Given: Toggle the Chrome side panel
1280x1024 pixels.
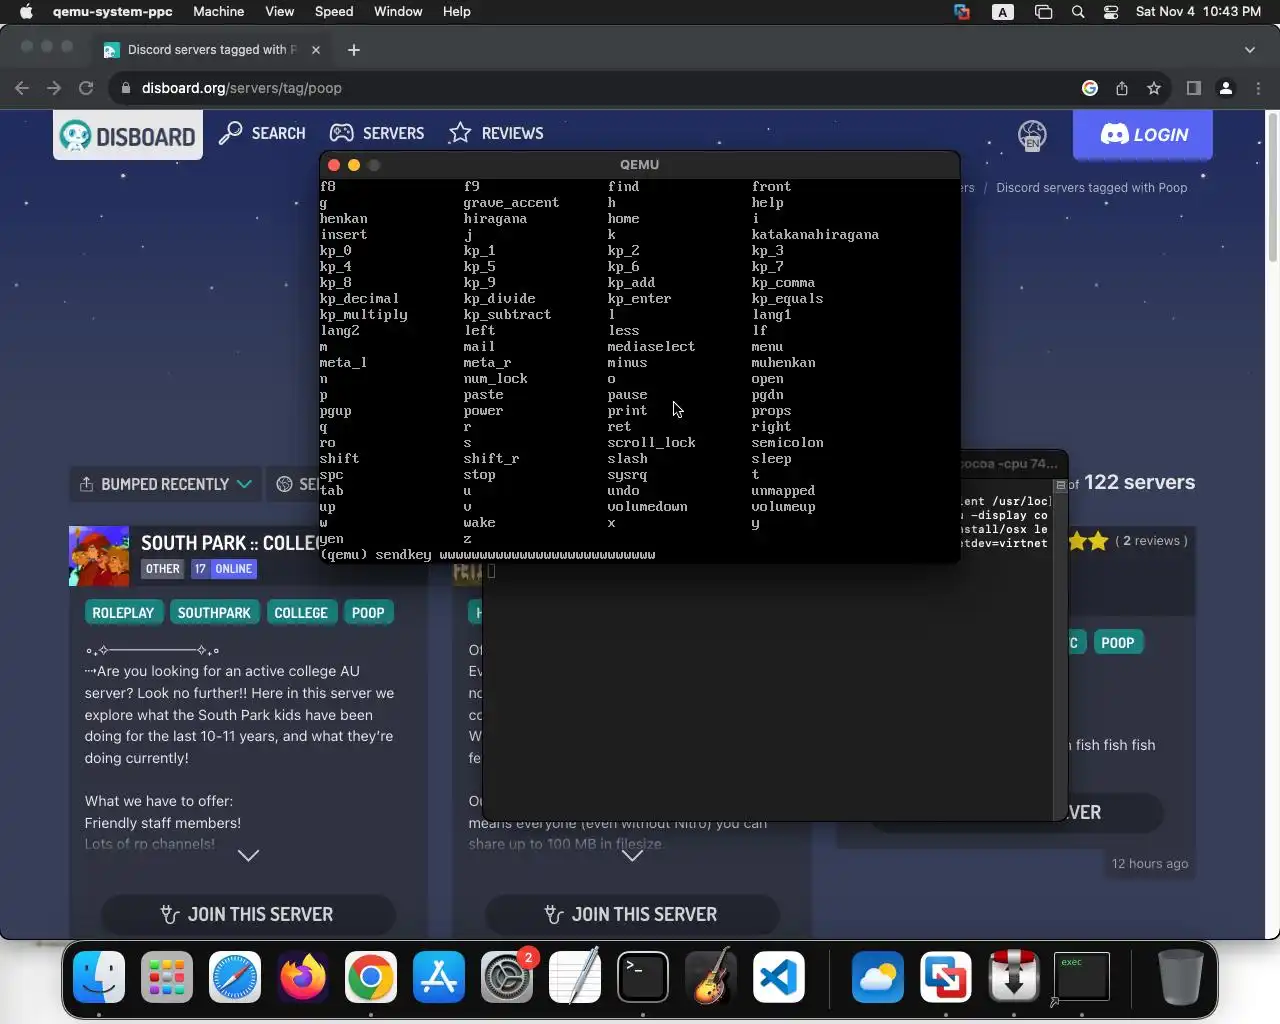Looking at the screenshot, I should coord(1193,88).
